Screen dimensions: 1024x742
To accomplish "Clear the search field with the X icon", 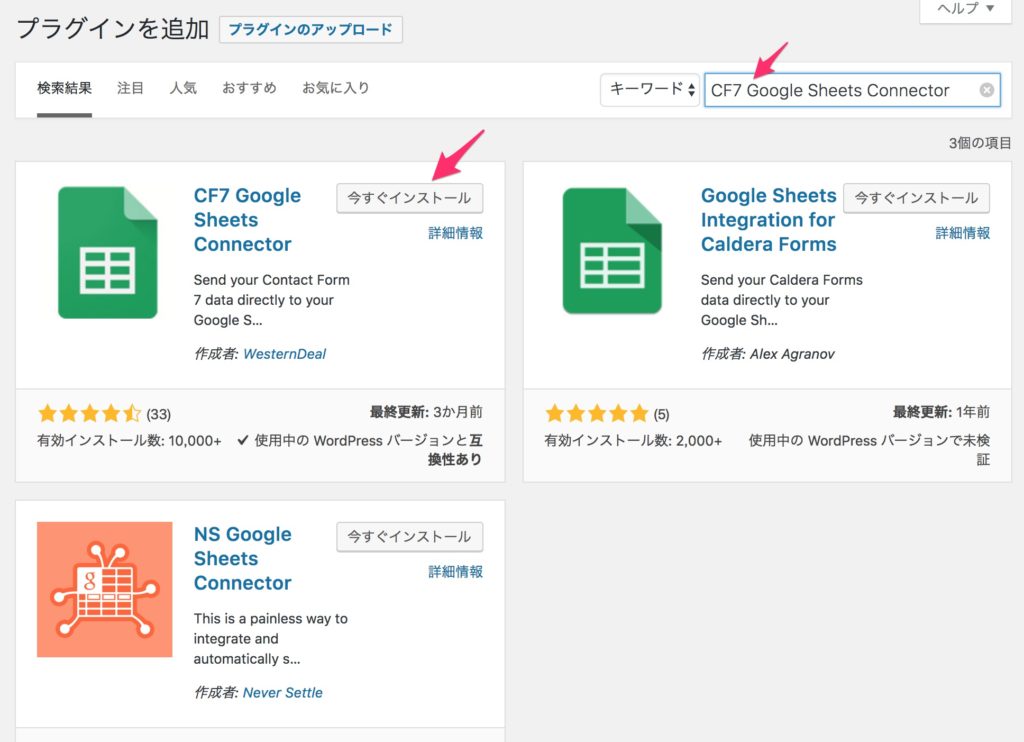I will click(x=986, y=90).
